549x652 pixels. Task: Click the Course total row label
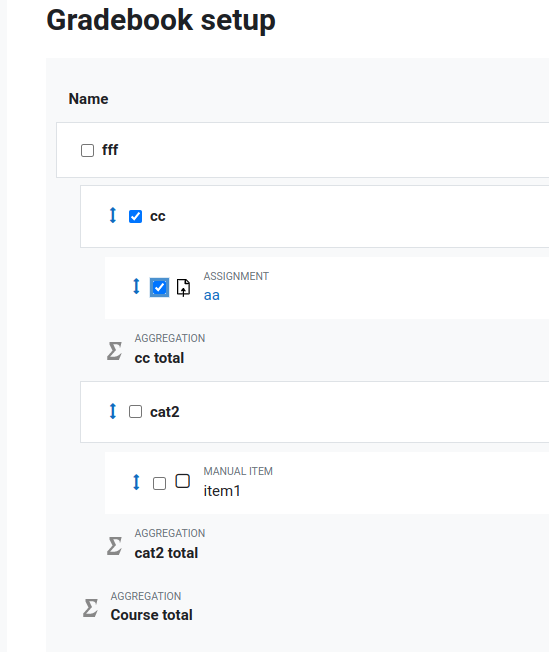point(151,615)
